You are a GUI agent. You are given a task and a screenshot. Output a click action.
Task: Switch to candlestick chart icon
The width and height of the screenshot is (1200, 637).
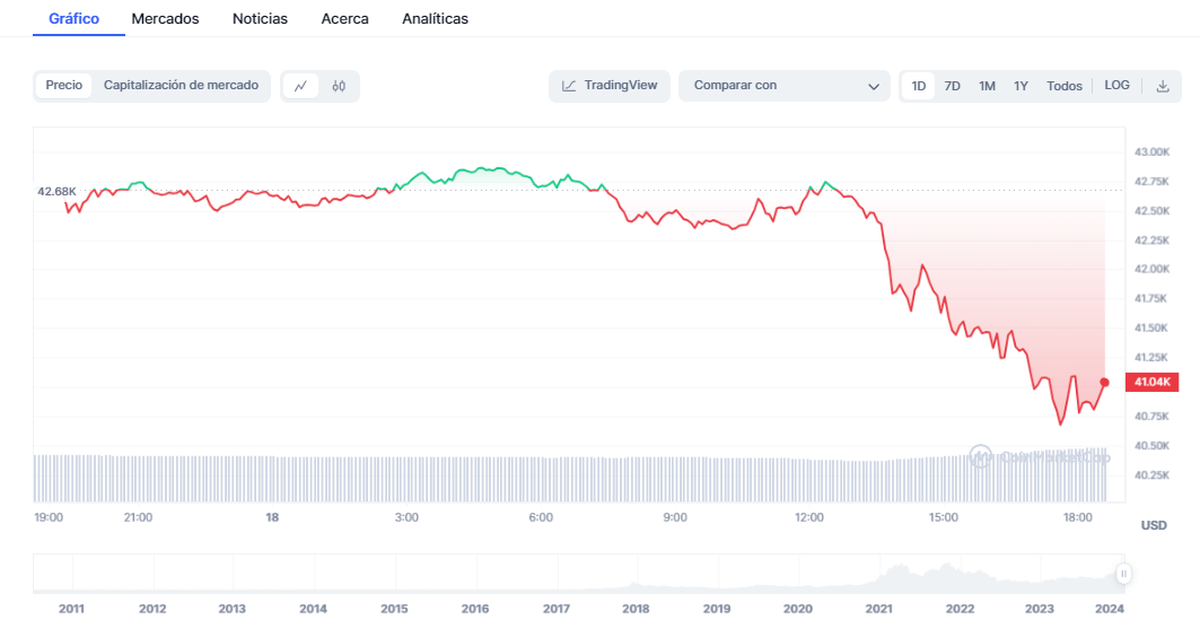tap(339, 86)
